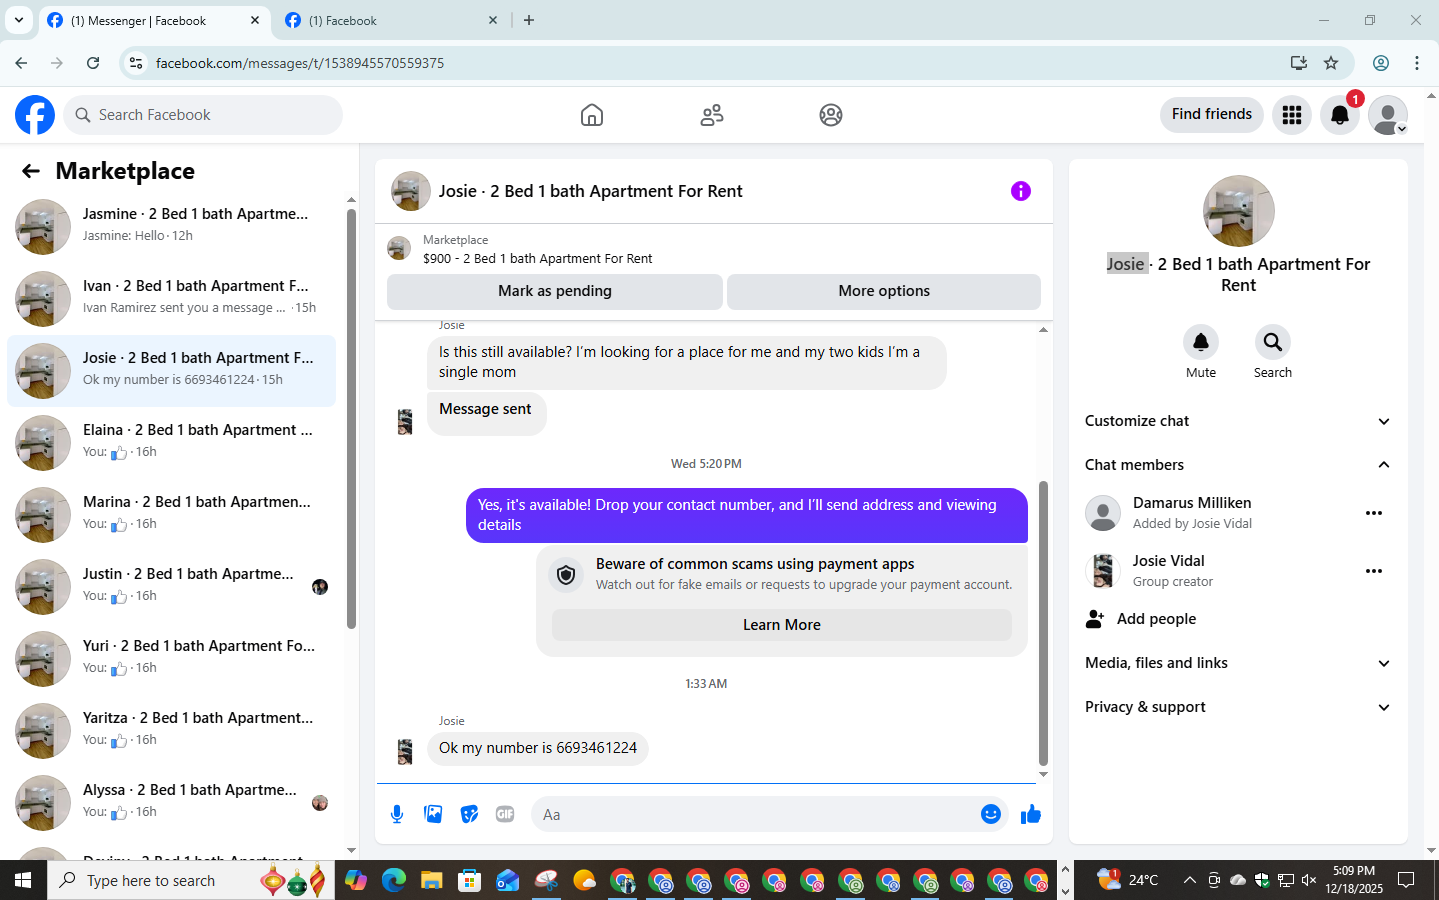Open Yaritza's apartment conversation
The image size is (1439, 900).
click(172, 730)
